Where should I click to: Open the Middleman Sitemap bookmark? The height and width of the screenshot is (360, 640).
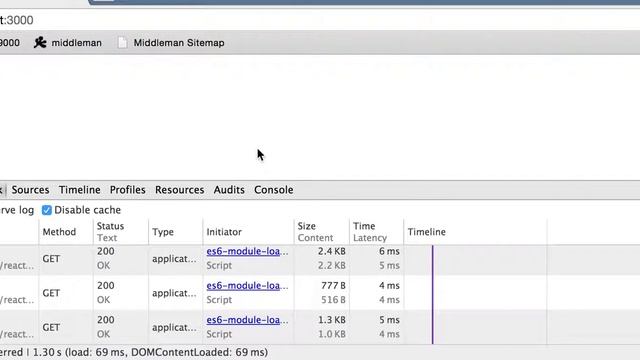pyautogui.click(x=171, y=42)
